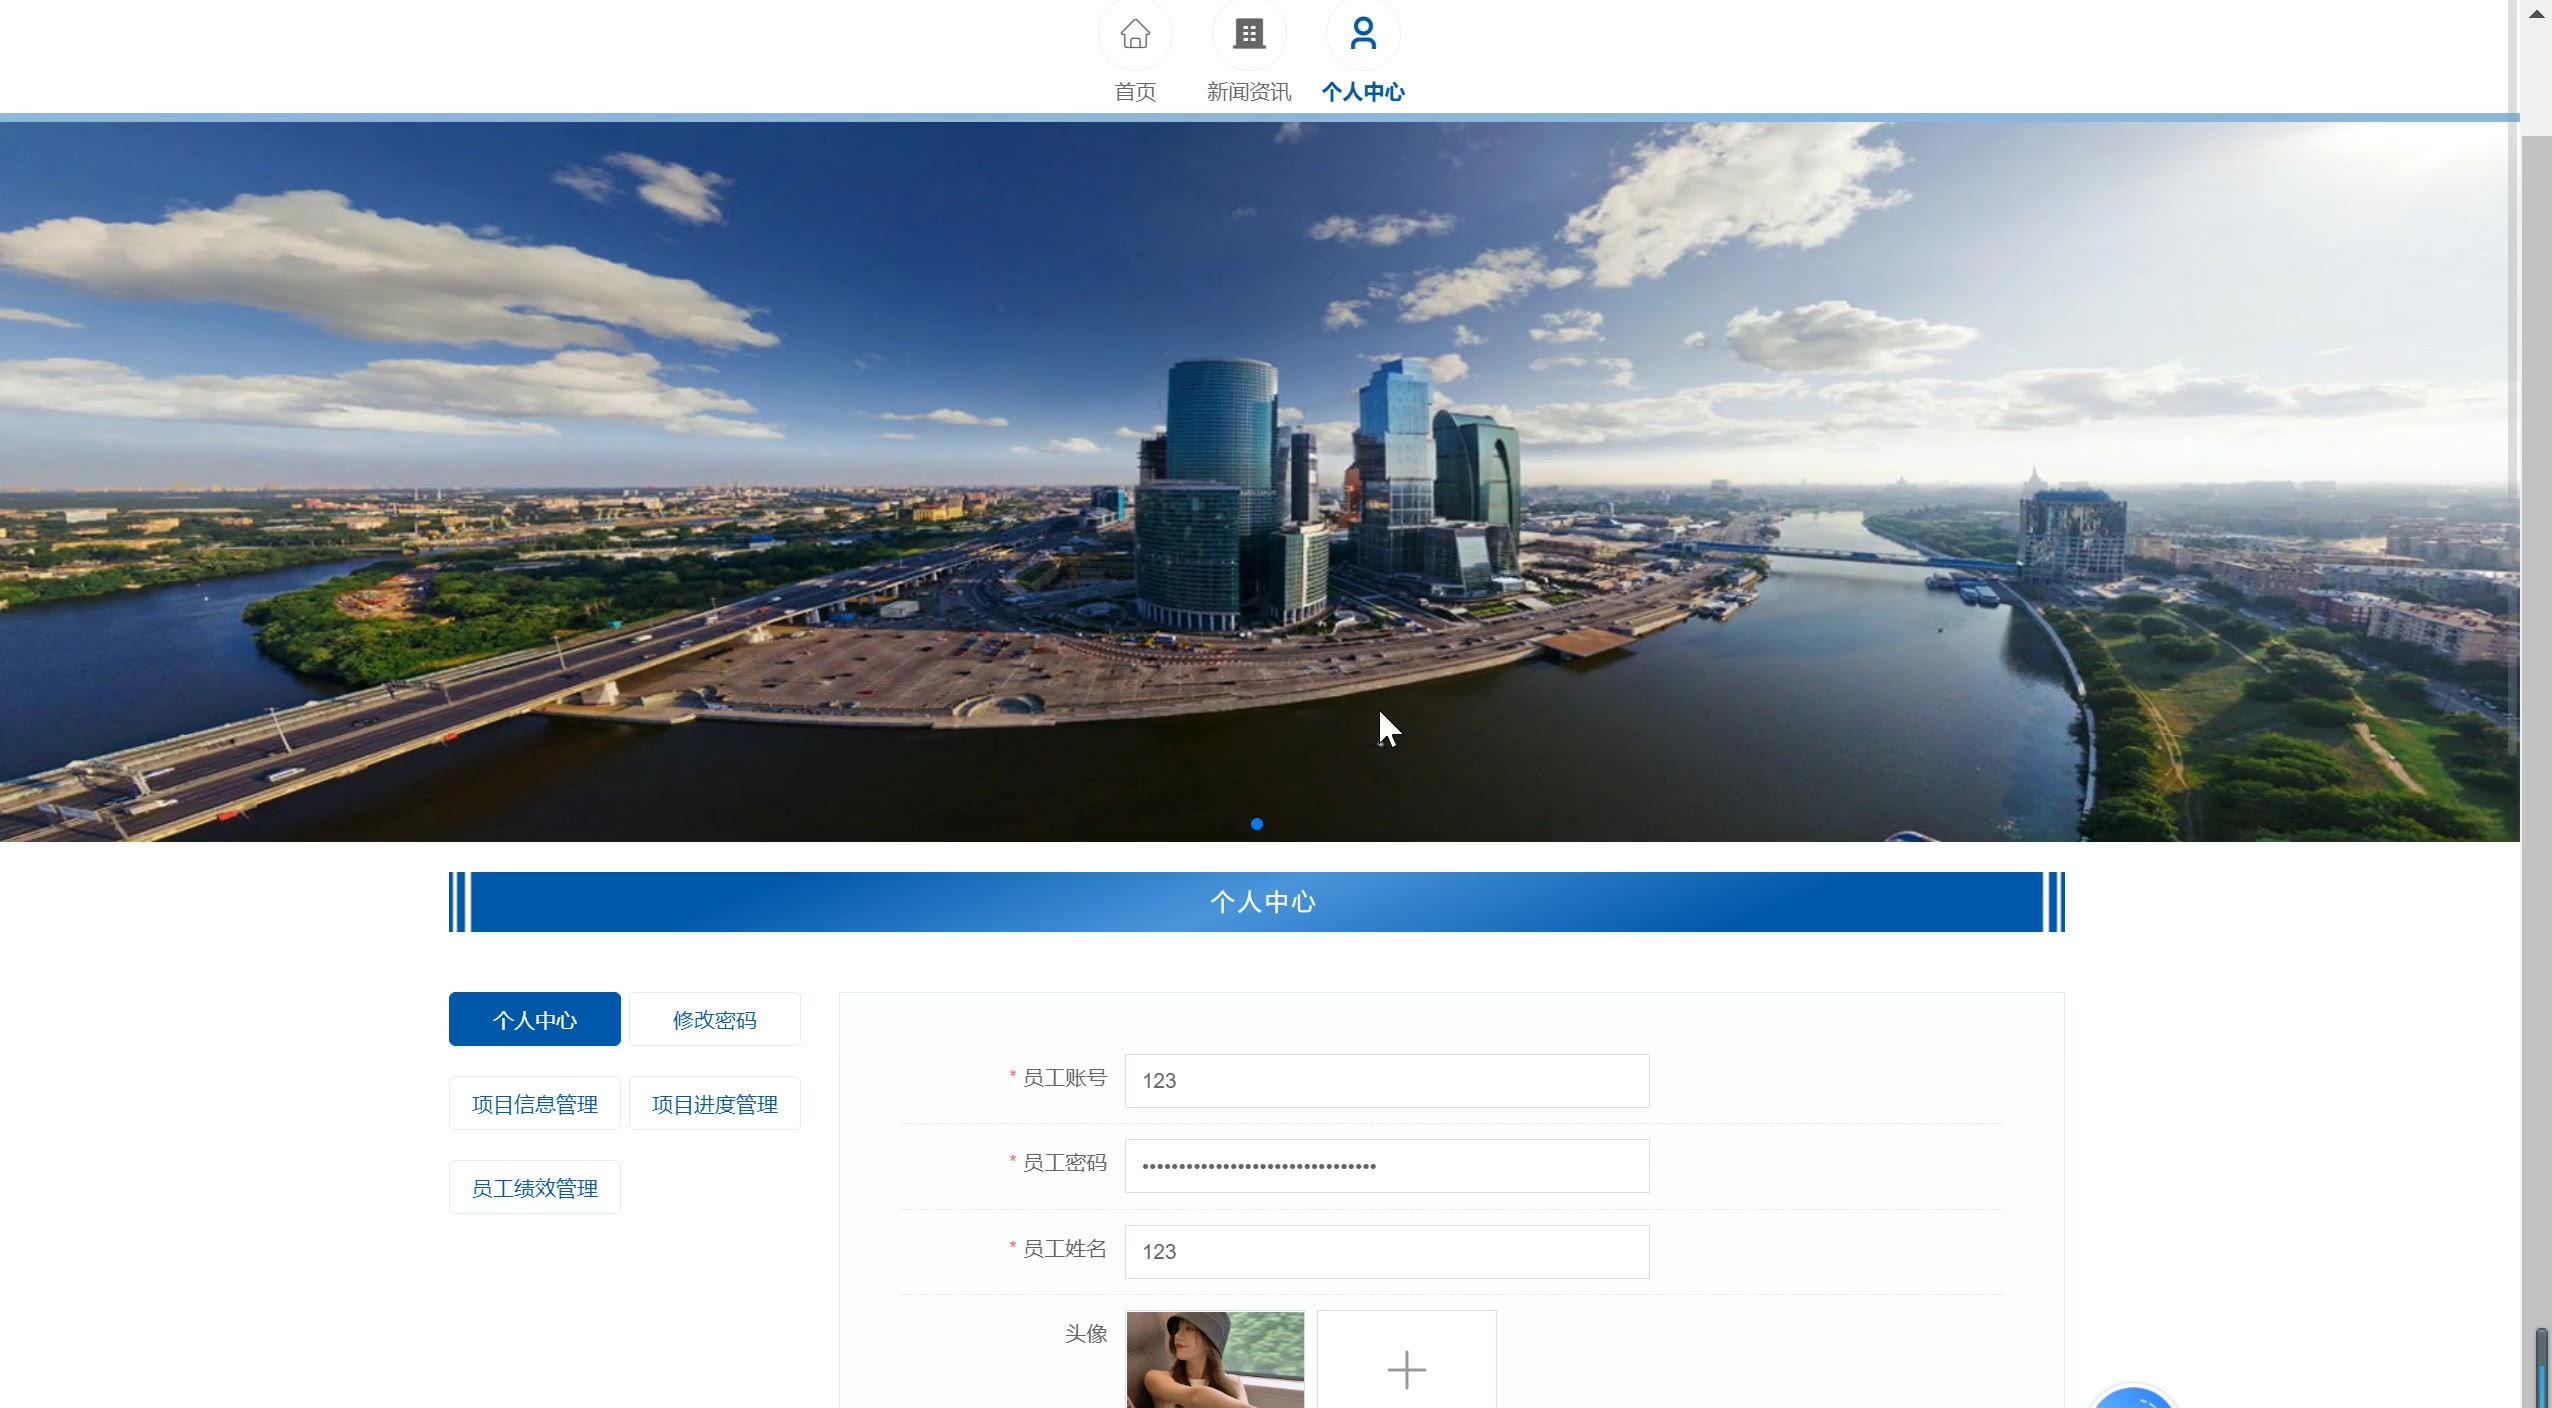This screenshot has height=1408, width=2552.
Task: Click the 首页 text label in navigation
Action: (x=1135, y=92)
